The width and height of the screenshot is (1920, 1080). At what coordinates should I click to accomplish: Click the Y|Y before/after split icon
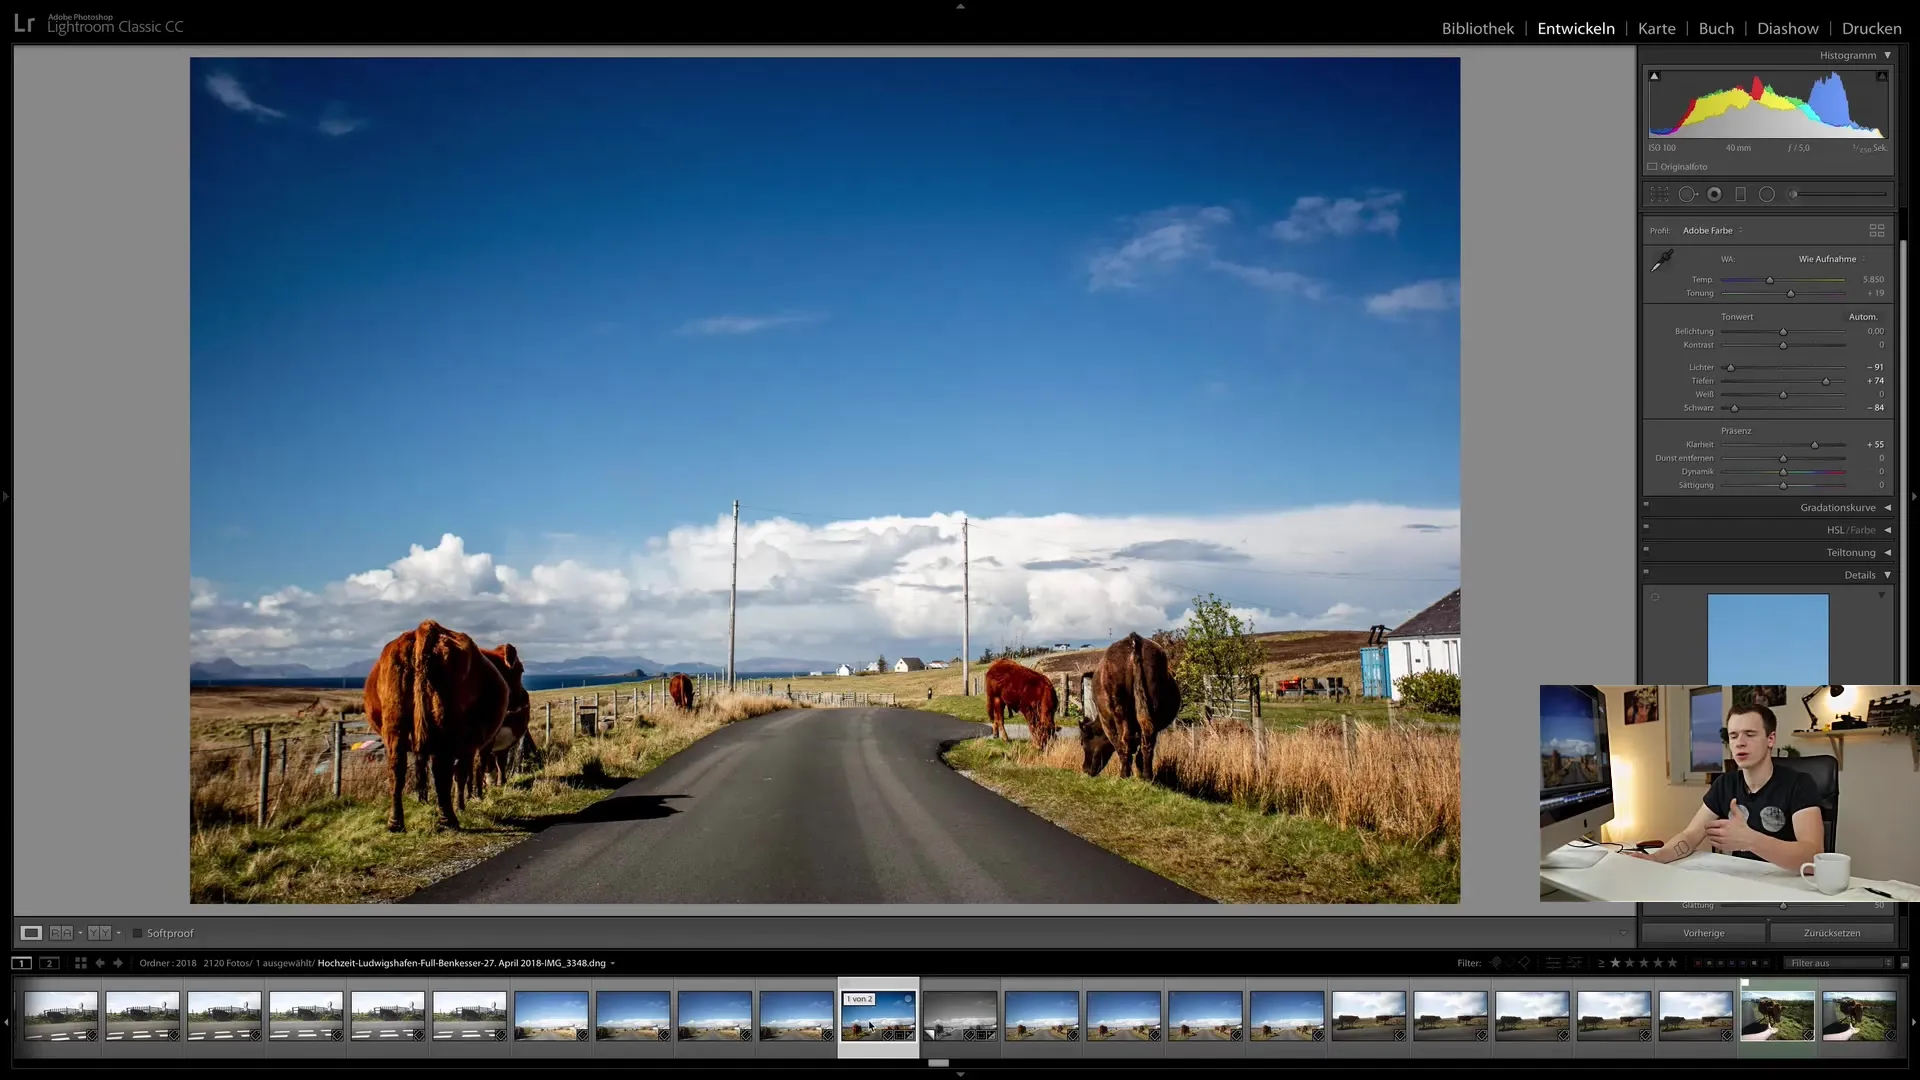point(99,933)
